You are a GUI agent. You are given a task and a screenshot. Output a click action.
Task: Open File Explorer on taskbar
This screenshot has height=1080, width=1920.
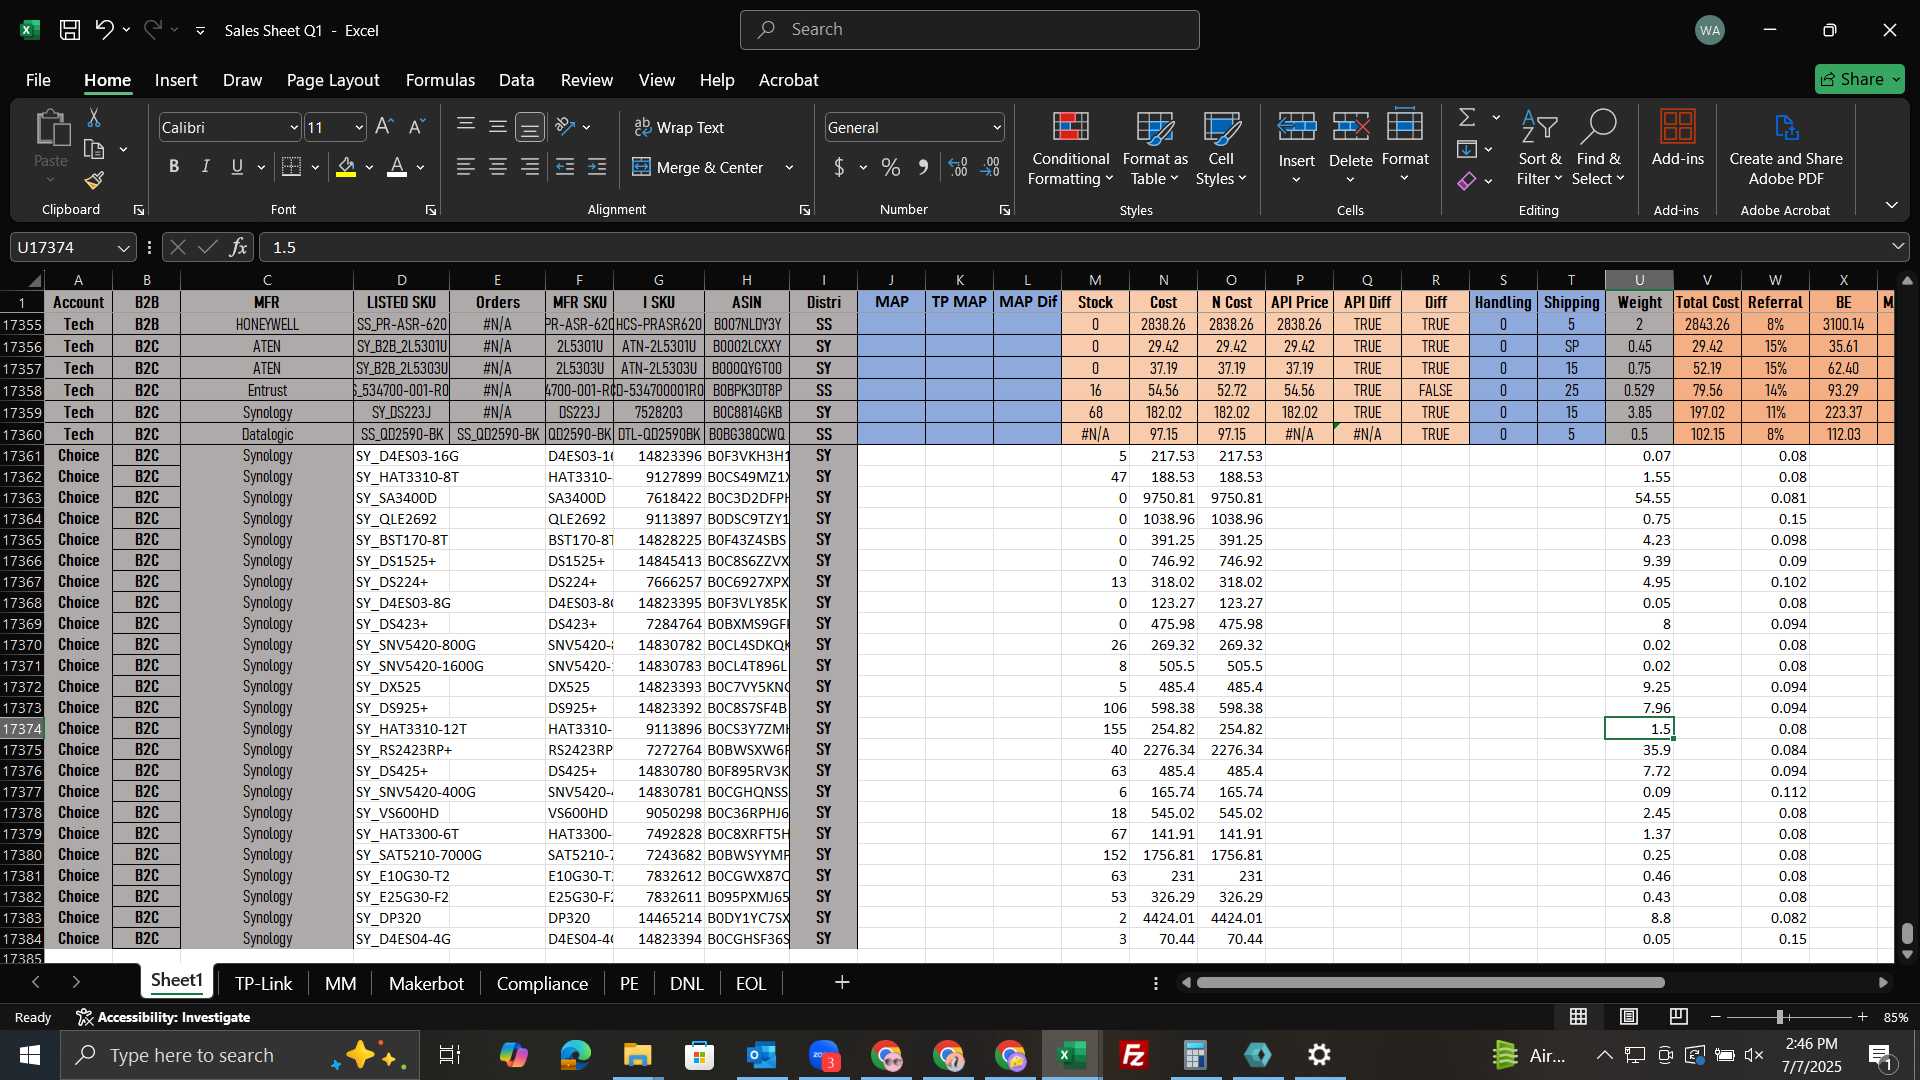(x=638, y=1055)
